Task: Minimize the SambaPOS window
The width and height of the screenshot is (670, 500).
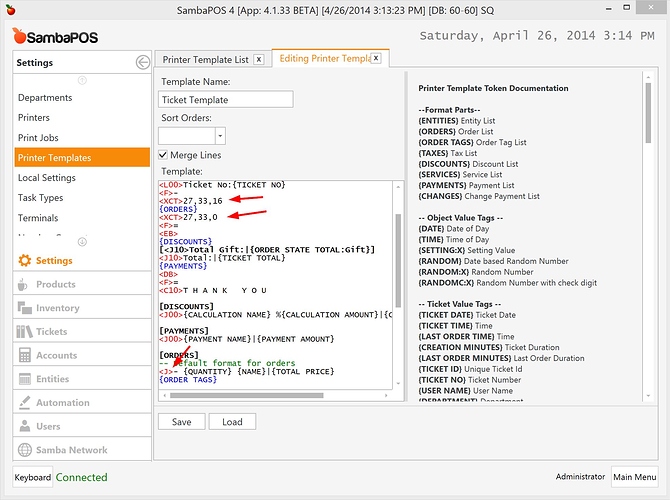Action: click(608, 9)
